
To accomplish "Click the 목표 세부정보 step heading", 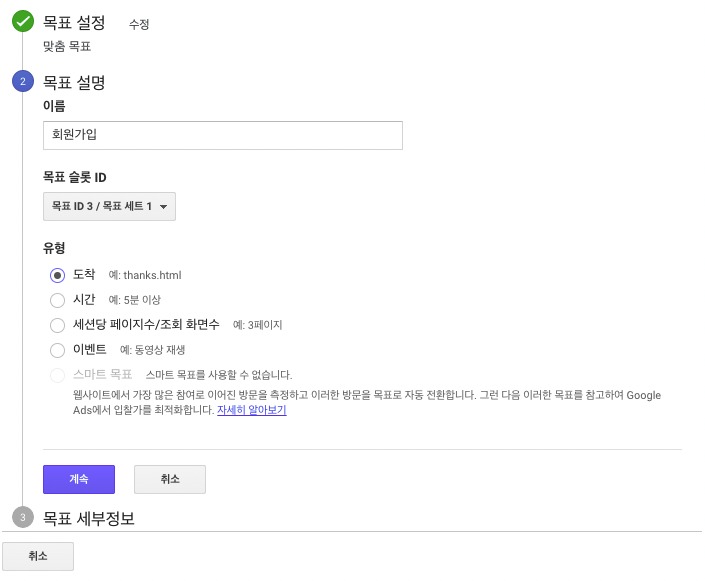I will (x=89, y=518).
